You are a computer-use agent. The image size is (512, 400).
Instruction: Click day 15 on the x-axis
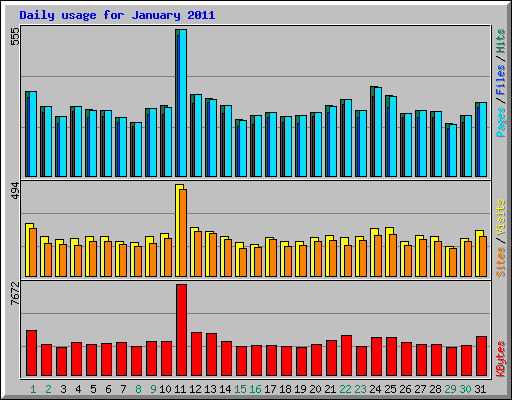click(240, 389)
